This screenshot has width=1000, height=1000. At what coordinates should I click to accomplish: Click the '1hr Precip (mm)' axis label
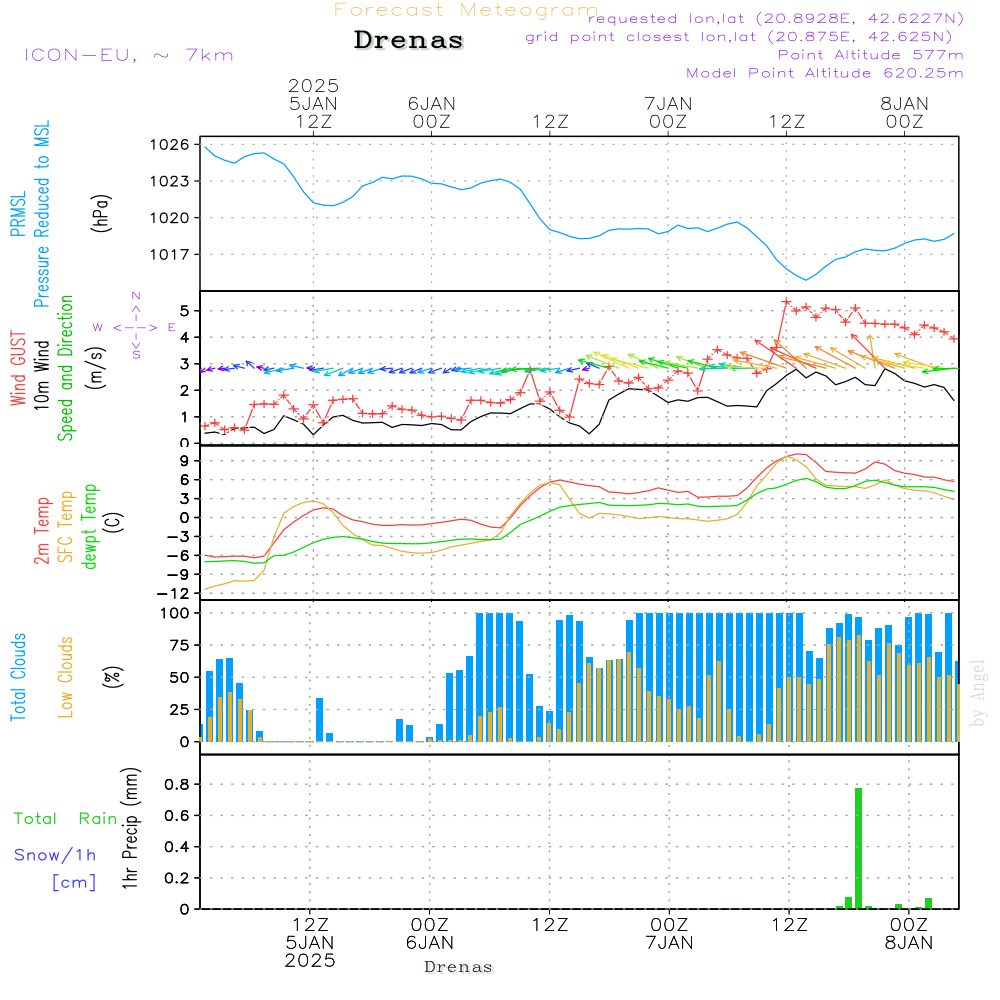[x=130, y=828]
